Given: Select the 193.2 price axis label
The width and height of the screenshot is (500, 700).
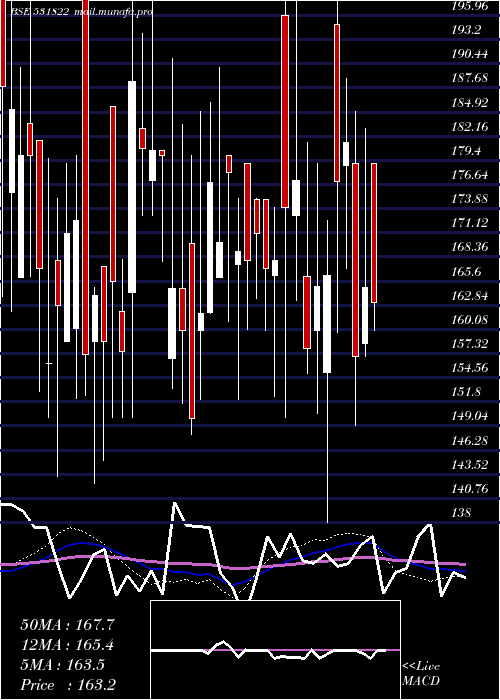Looking at the screenshot, I should coord(467,30).
